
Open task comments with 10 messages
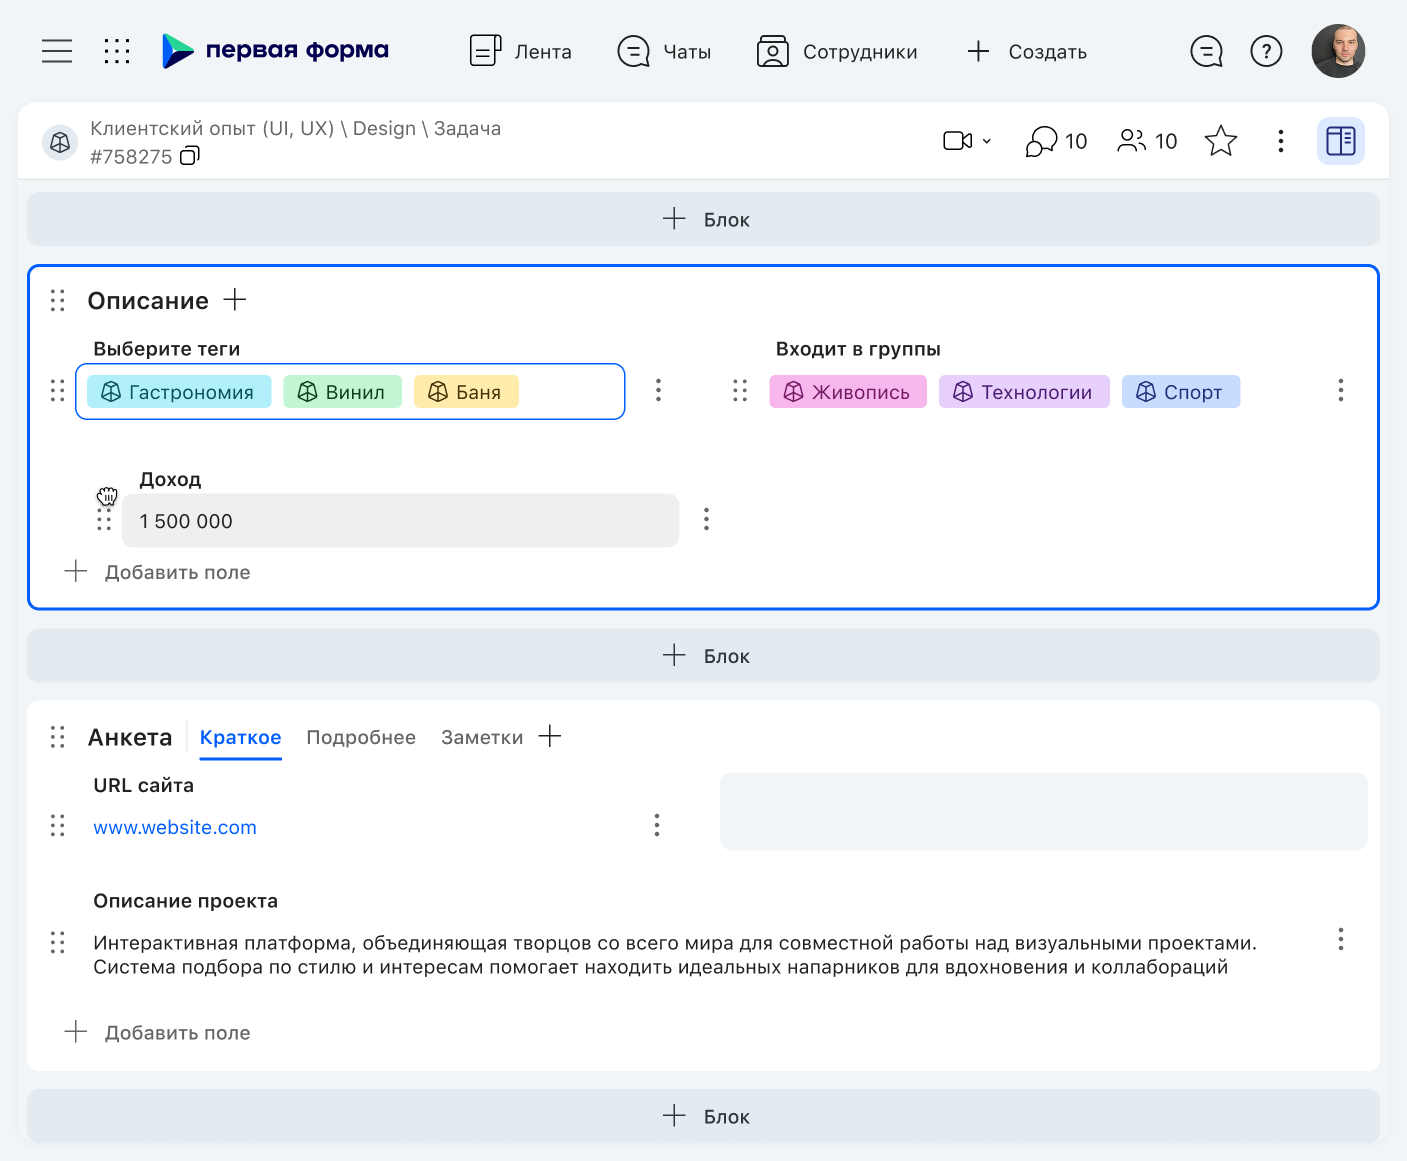[1056, 141]
